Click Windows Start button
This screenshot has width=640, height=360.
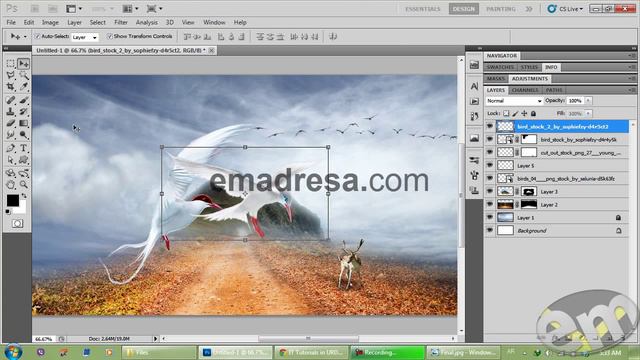13,351
